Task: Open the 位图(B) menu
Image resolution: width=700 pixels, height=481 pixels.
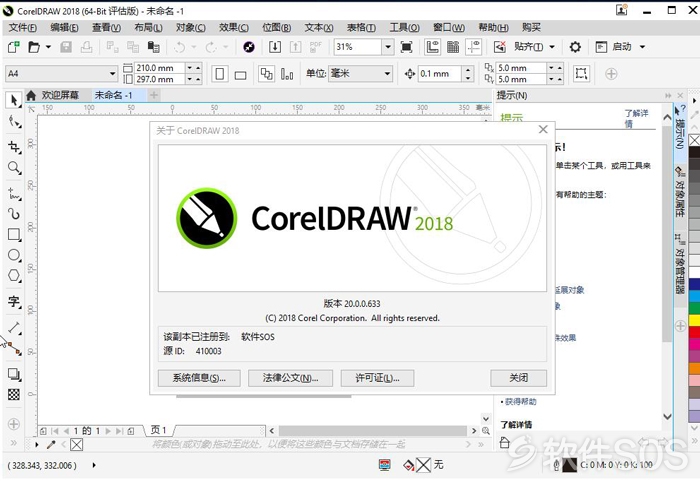Action: point(277,28)
